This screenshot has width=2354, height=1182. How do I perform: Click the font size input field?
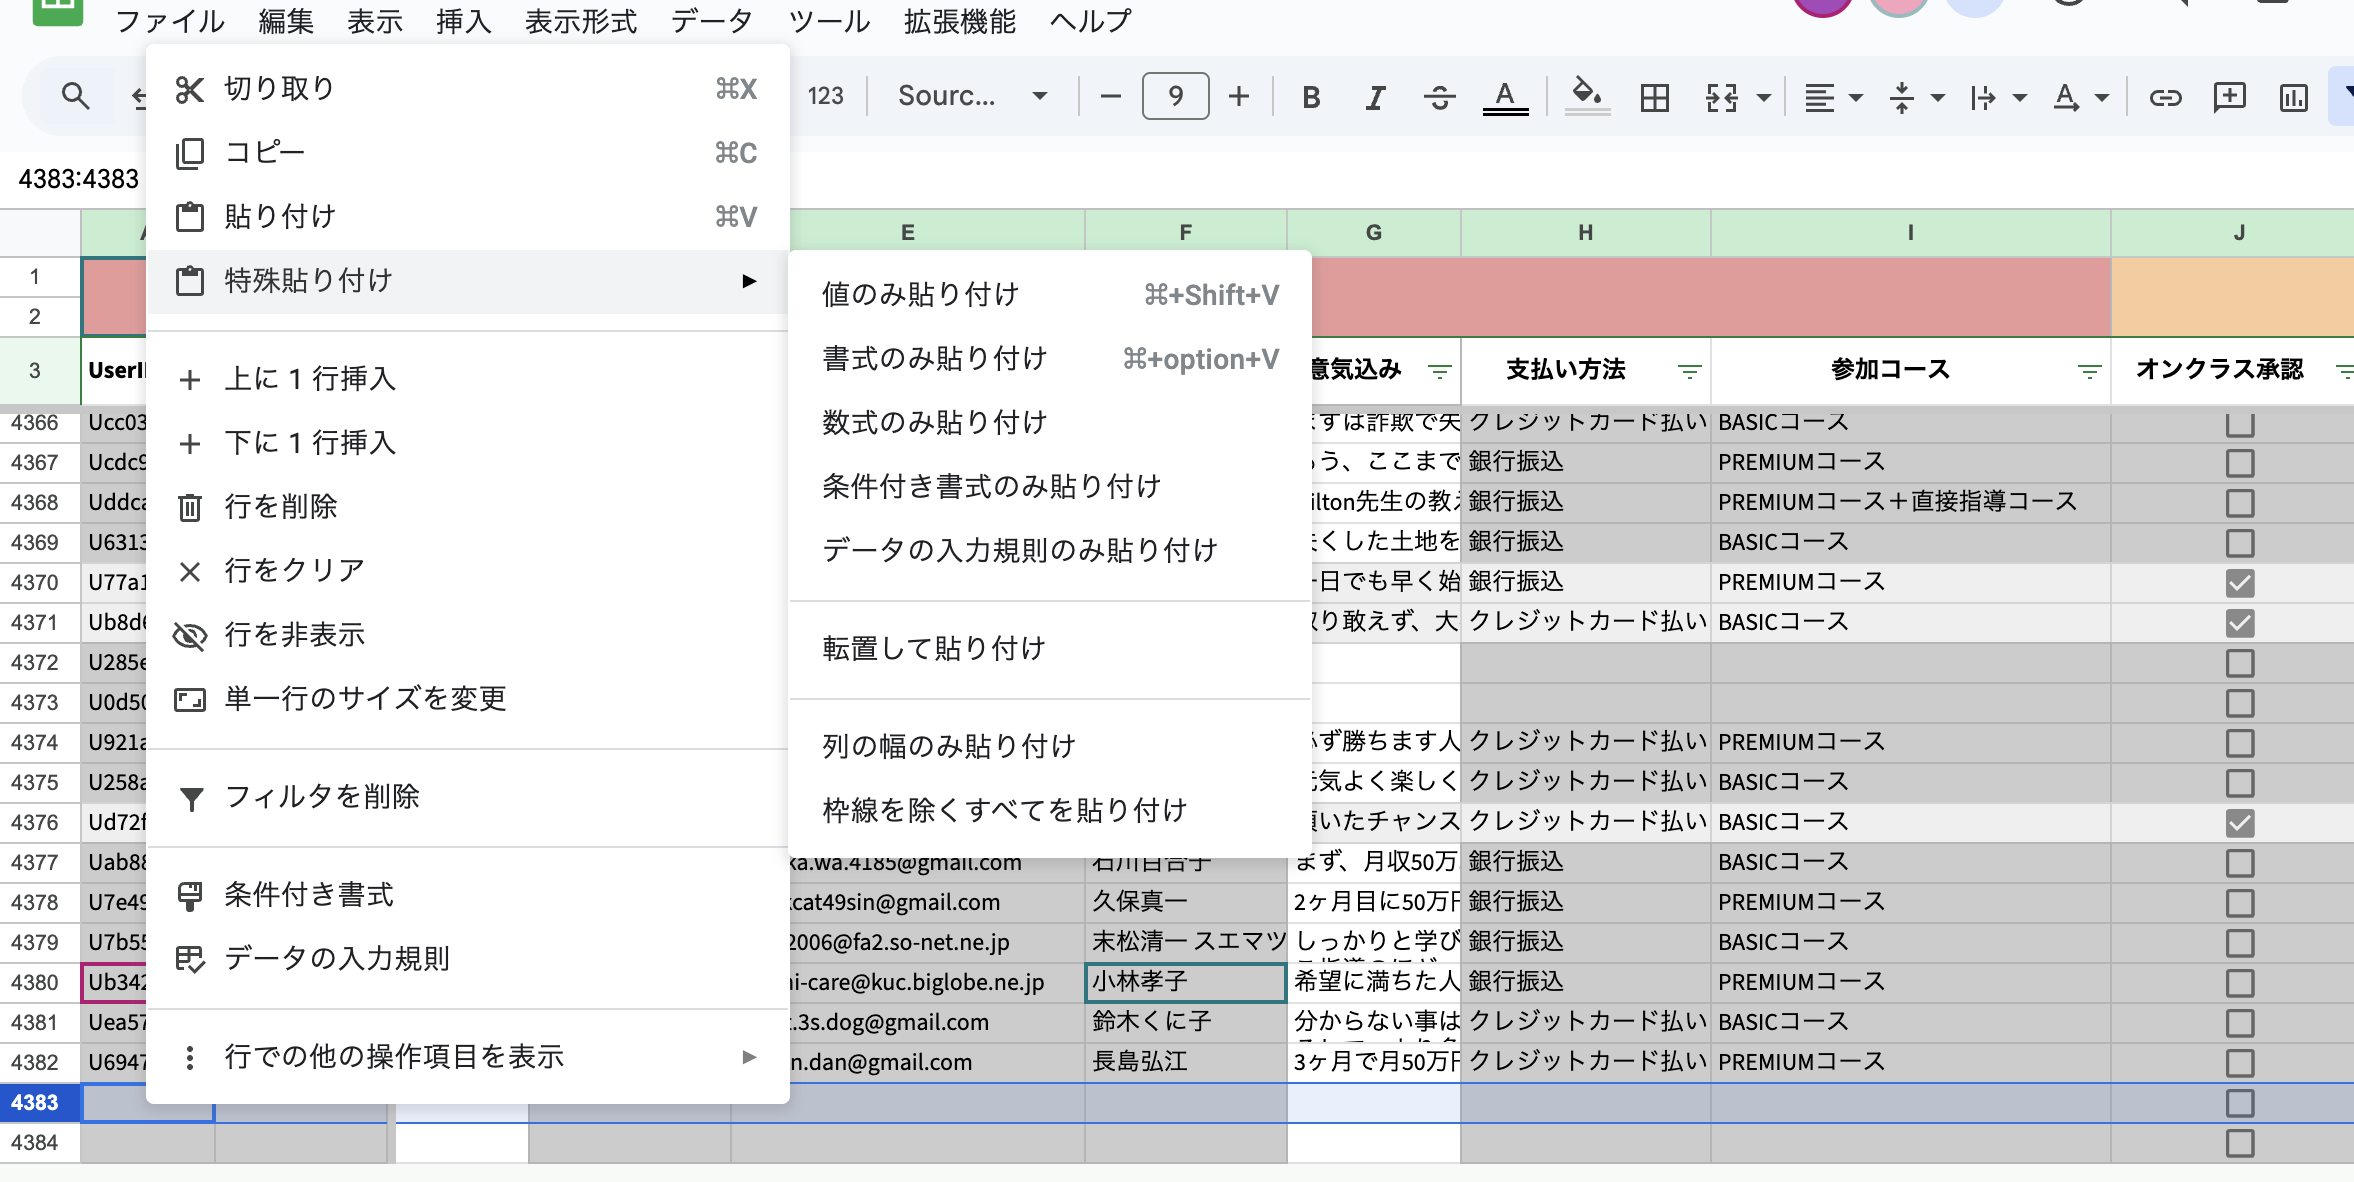pyautogui.click(x=1175, y=96)
